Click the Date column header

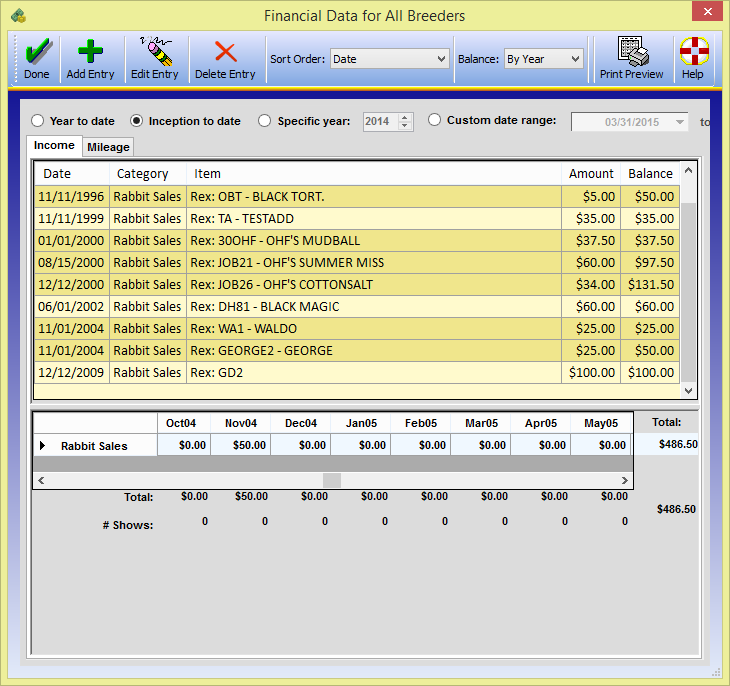72,174
